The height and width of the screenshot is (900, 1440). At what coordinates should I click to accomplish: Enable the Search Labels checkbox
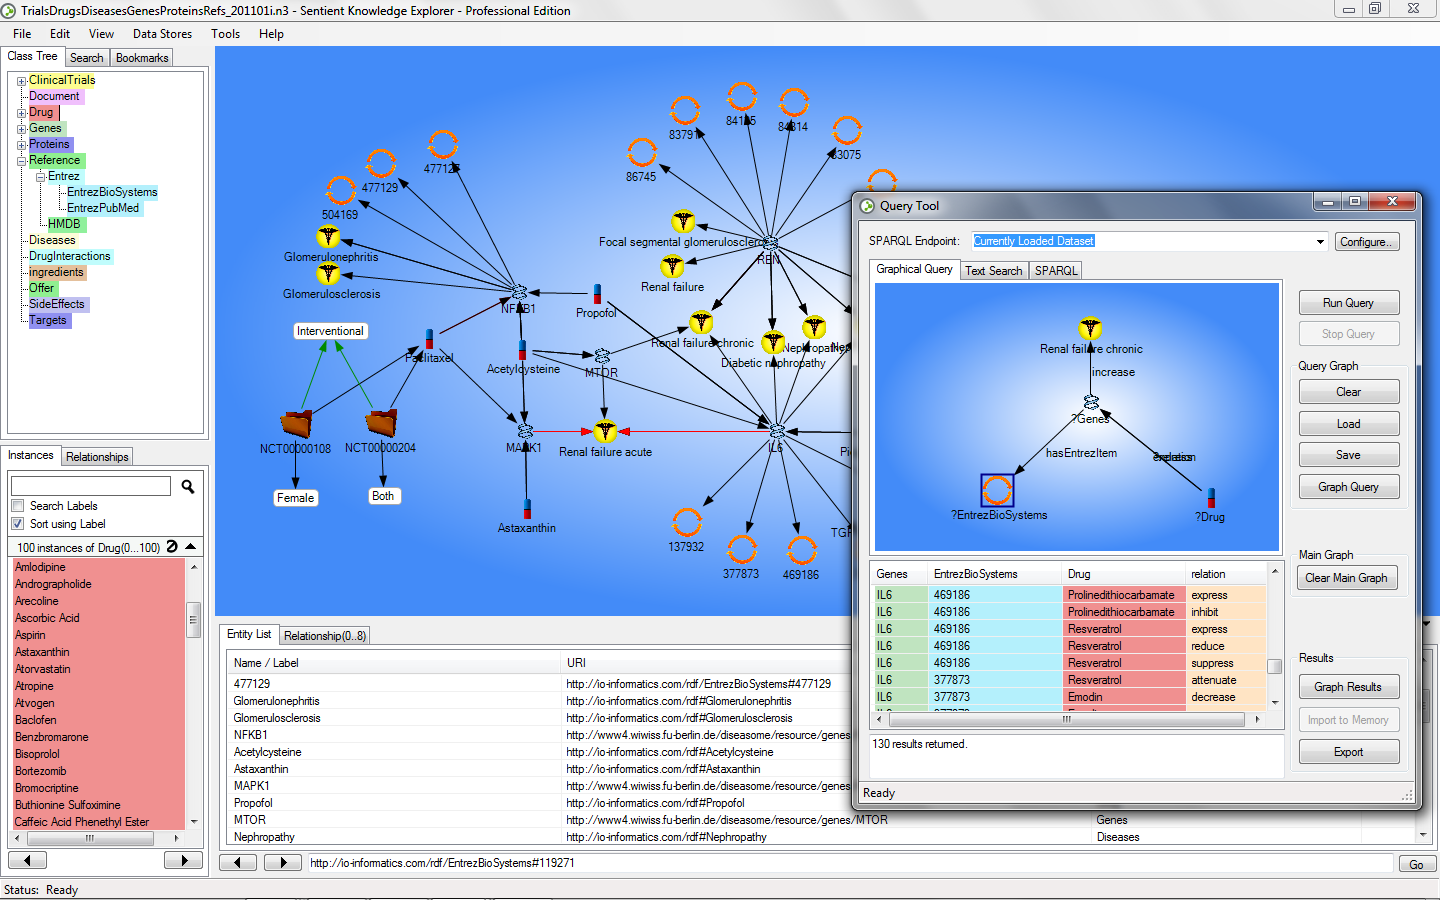18,506
